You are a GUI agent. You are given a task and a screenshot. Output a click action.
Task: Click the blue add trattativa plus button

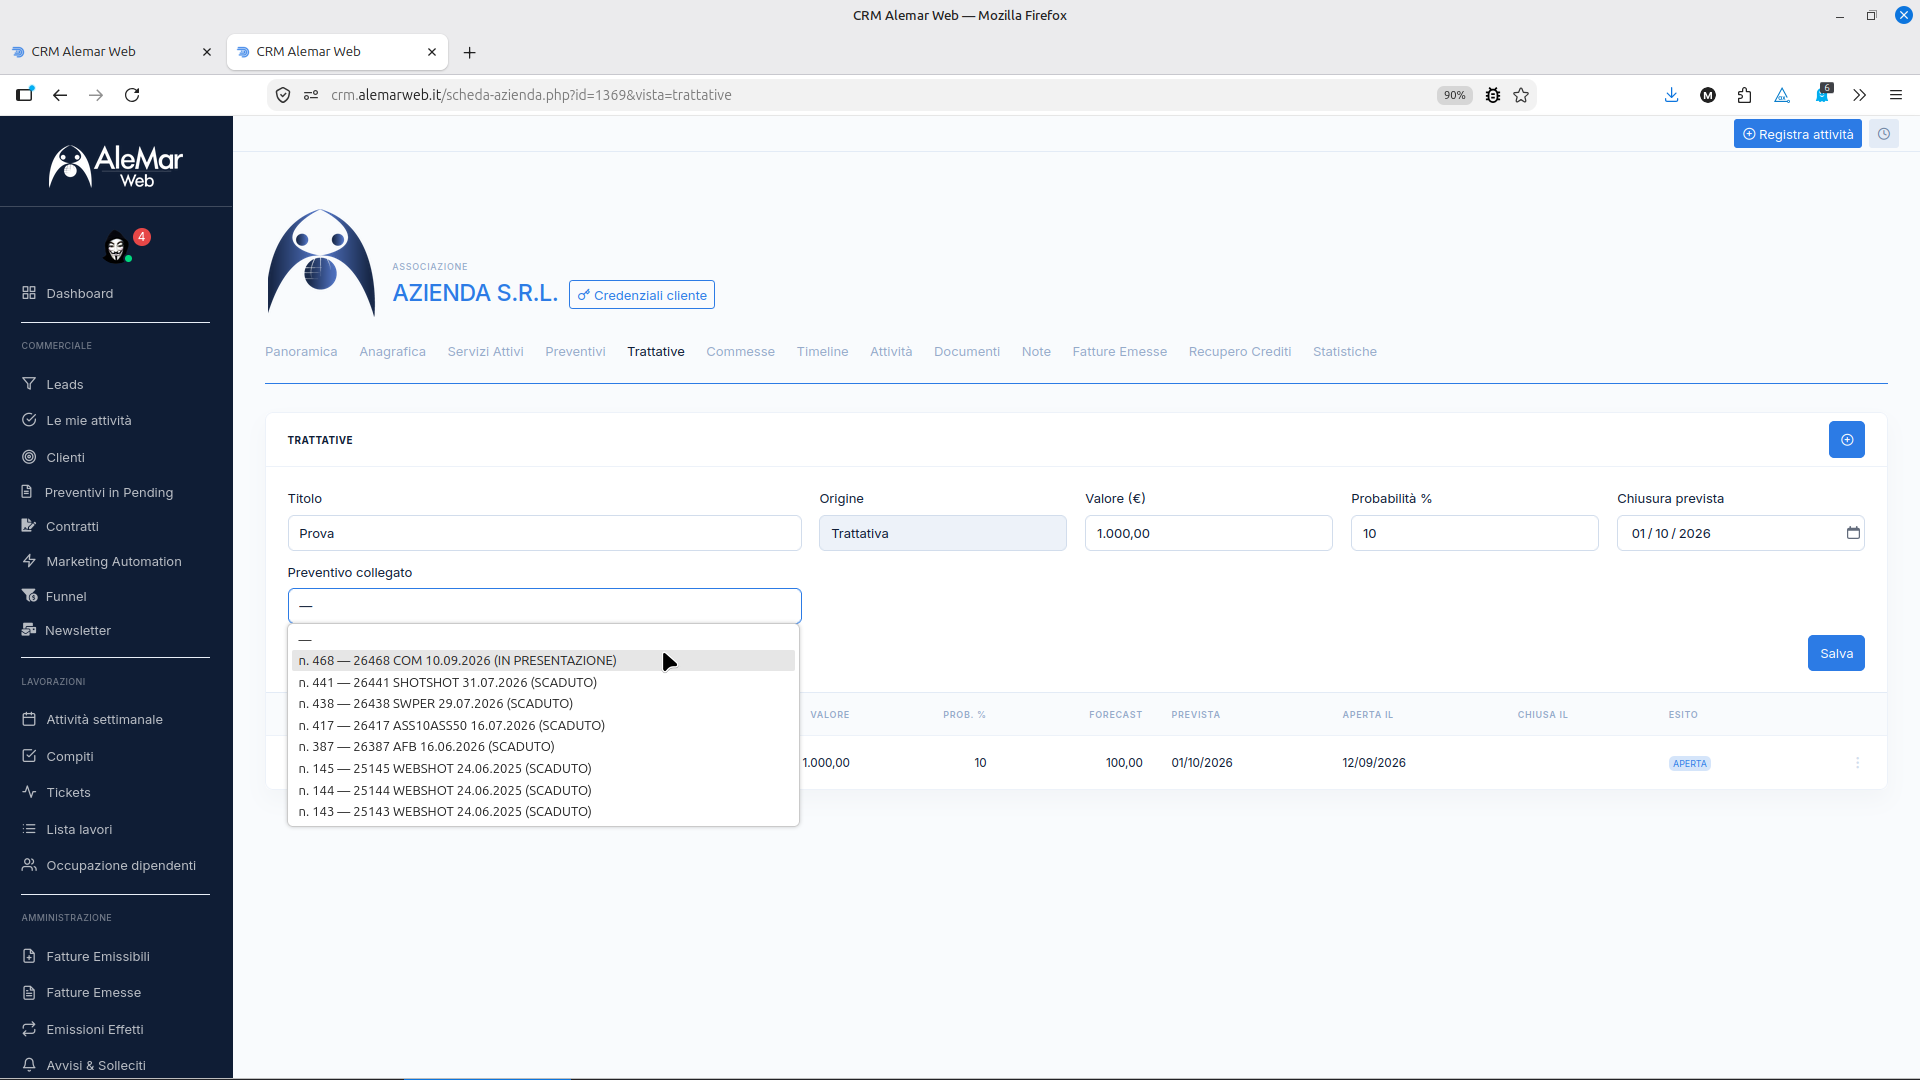pyautogui.click(x=1847, y=440)
